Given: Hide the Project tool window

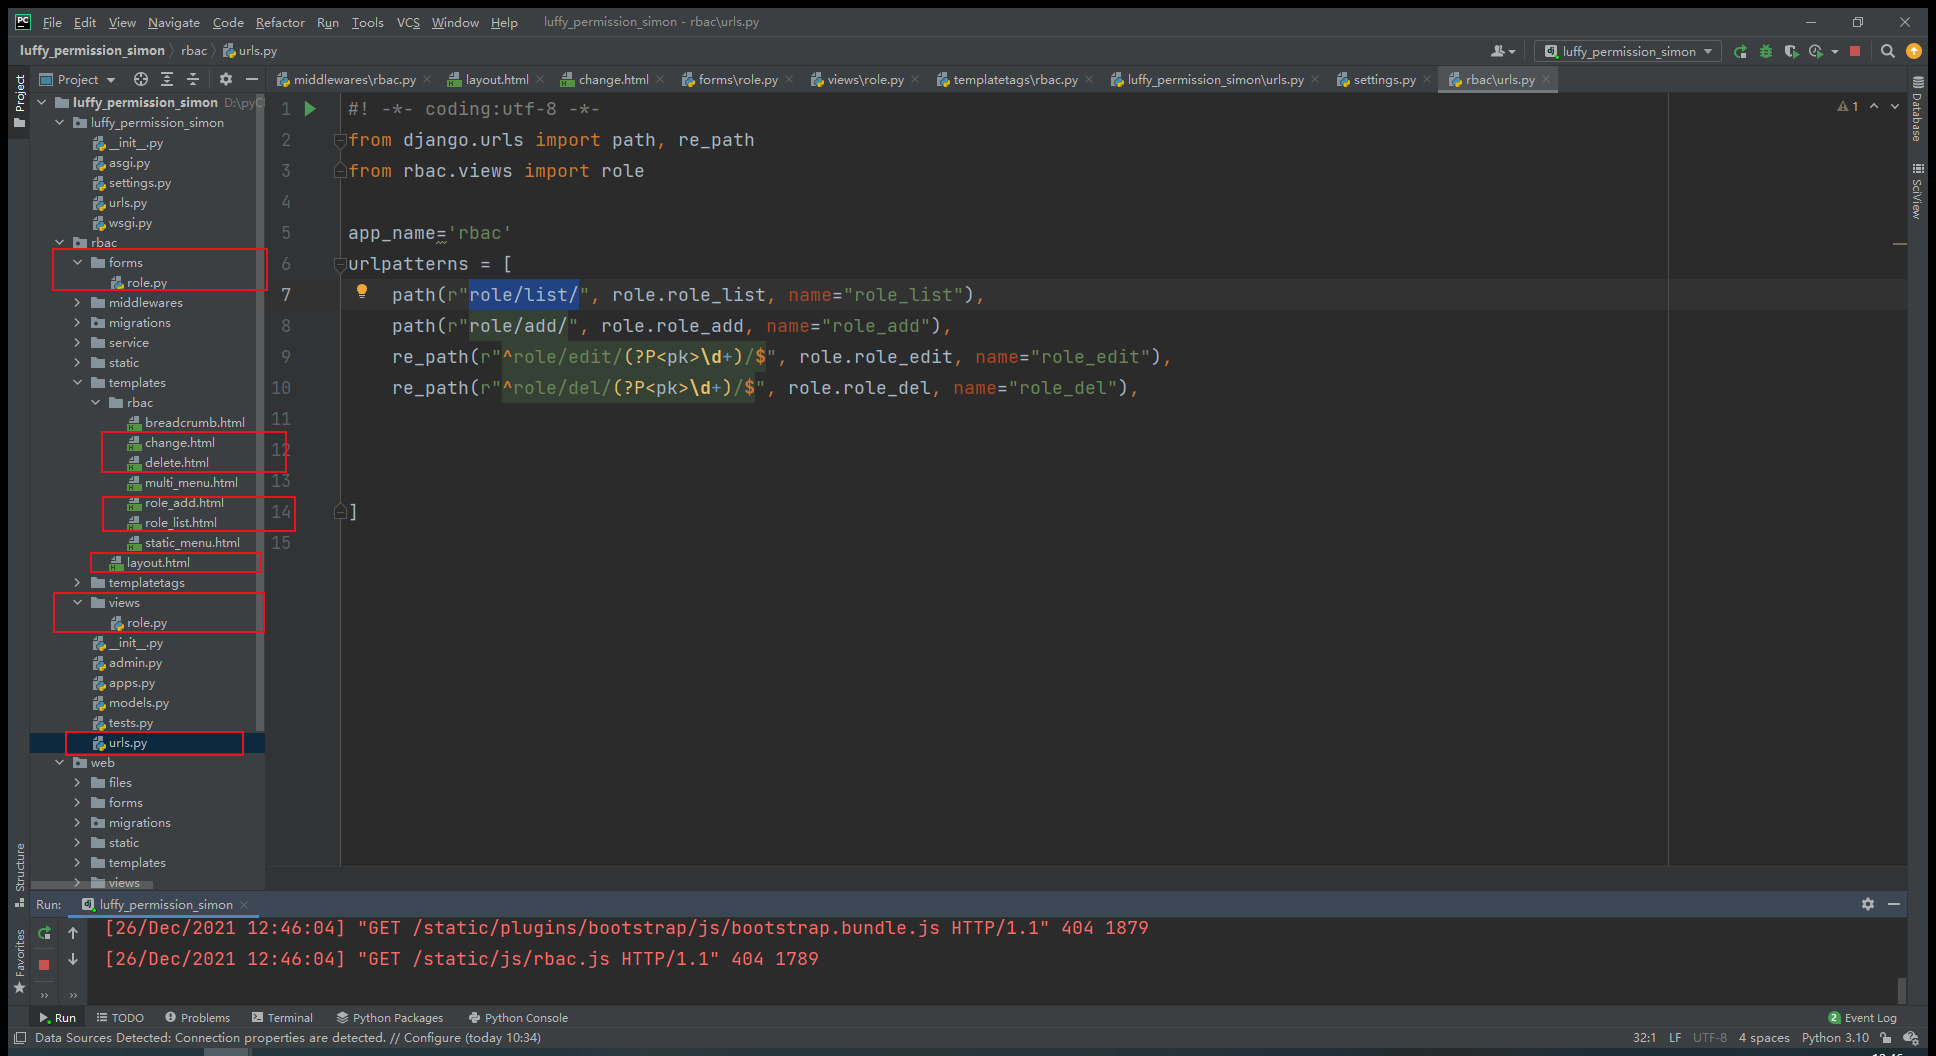Looking at the screenshot, I should pos(252,79).
